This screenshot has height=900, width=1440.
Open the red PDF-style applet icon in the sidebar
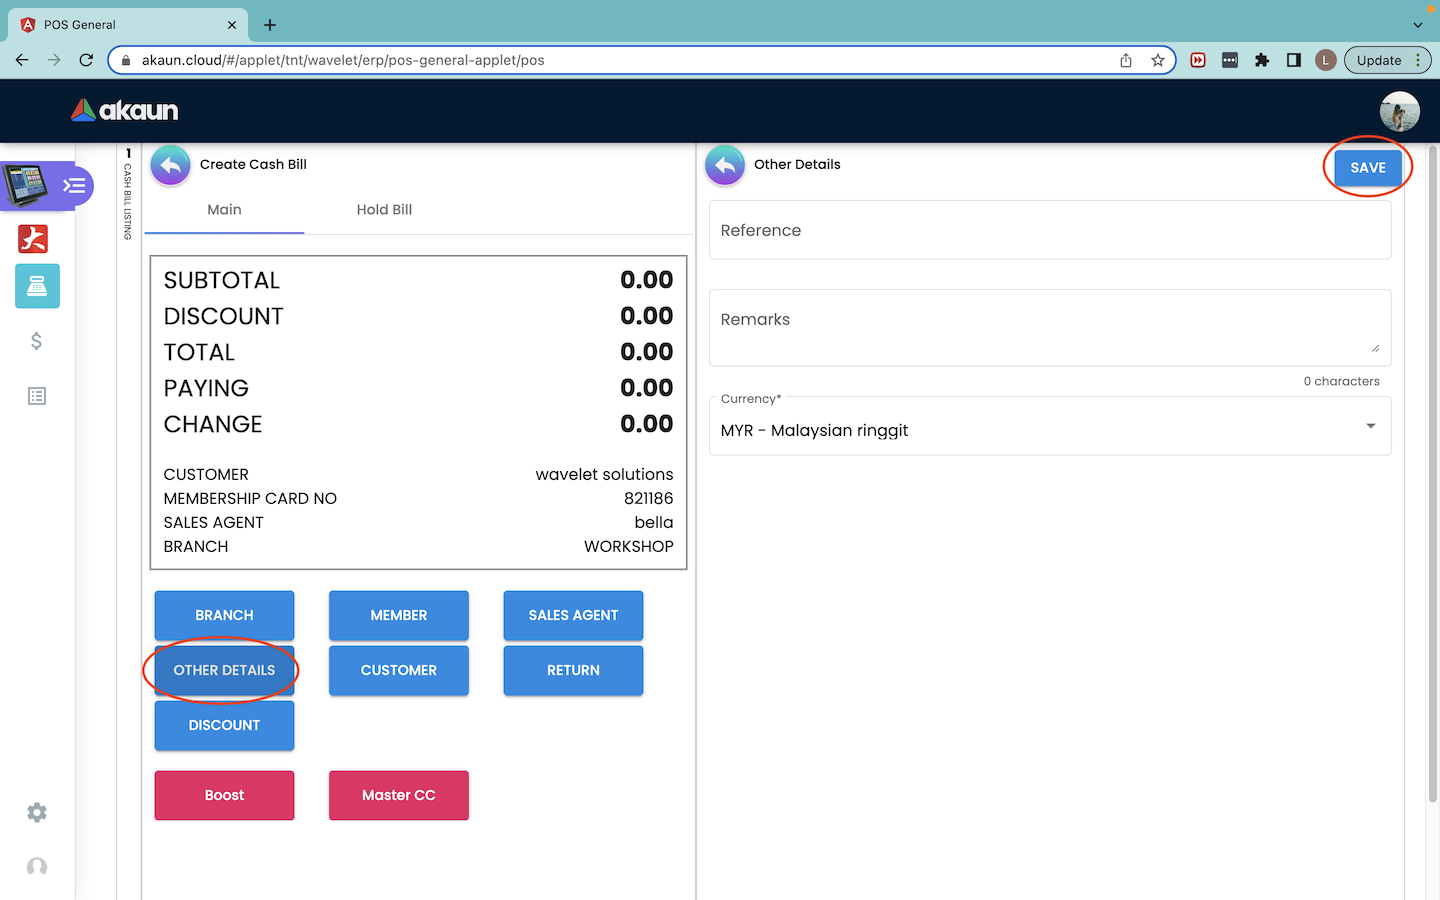[x=33, y=239]
